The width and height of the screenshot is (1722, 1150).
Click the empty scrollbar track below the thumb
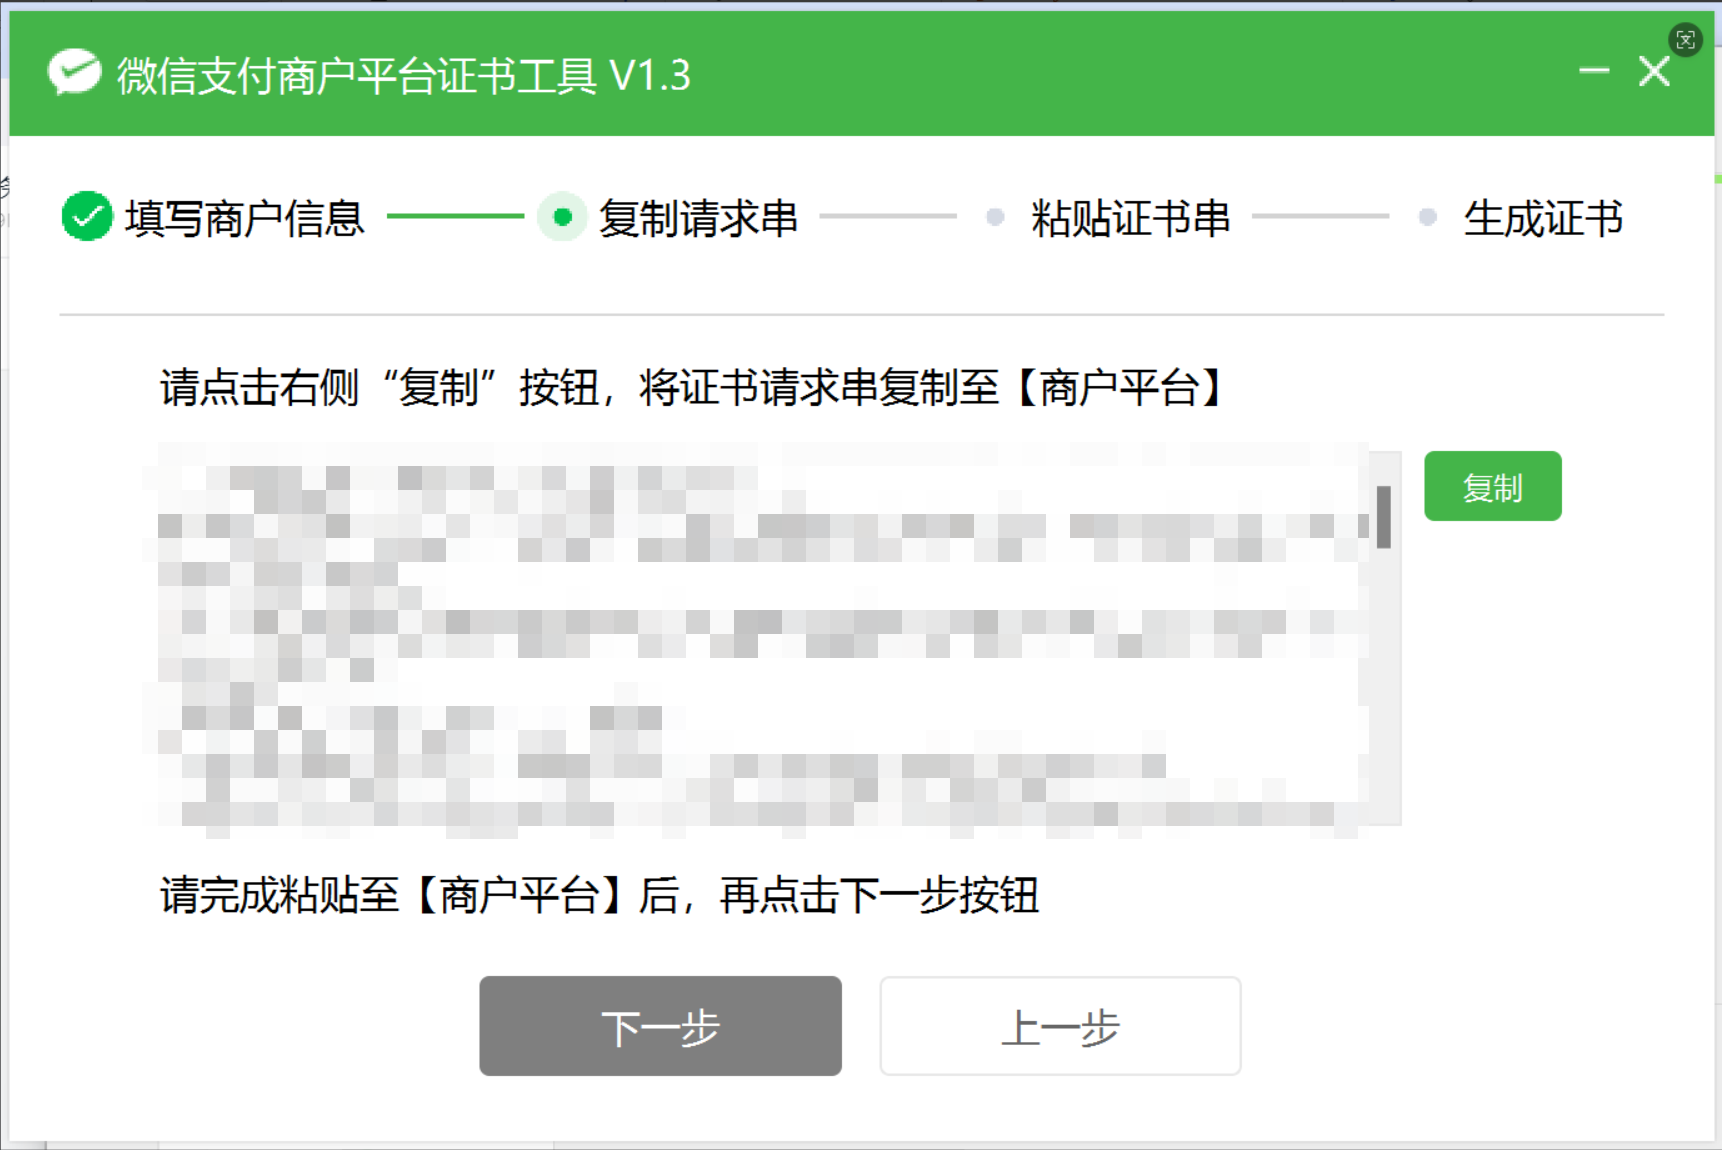pyautogui.click(x=1384, y=700)
